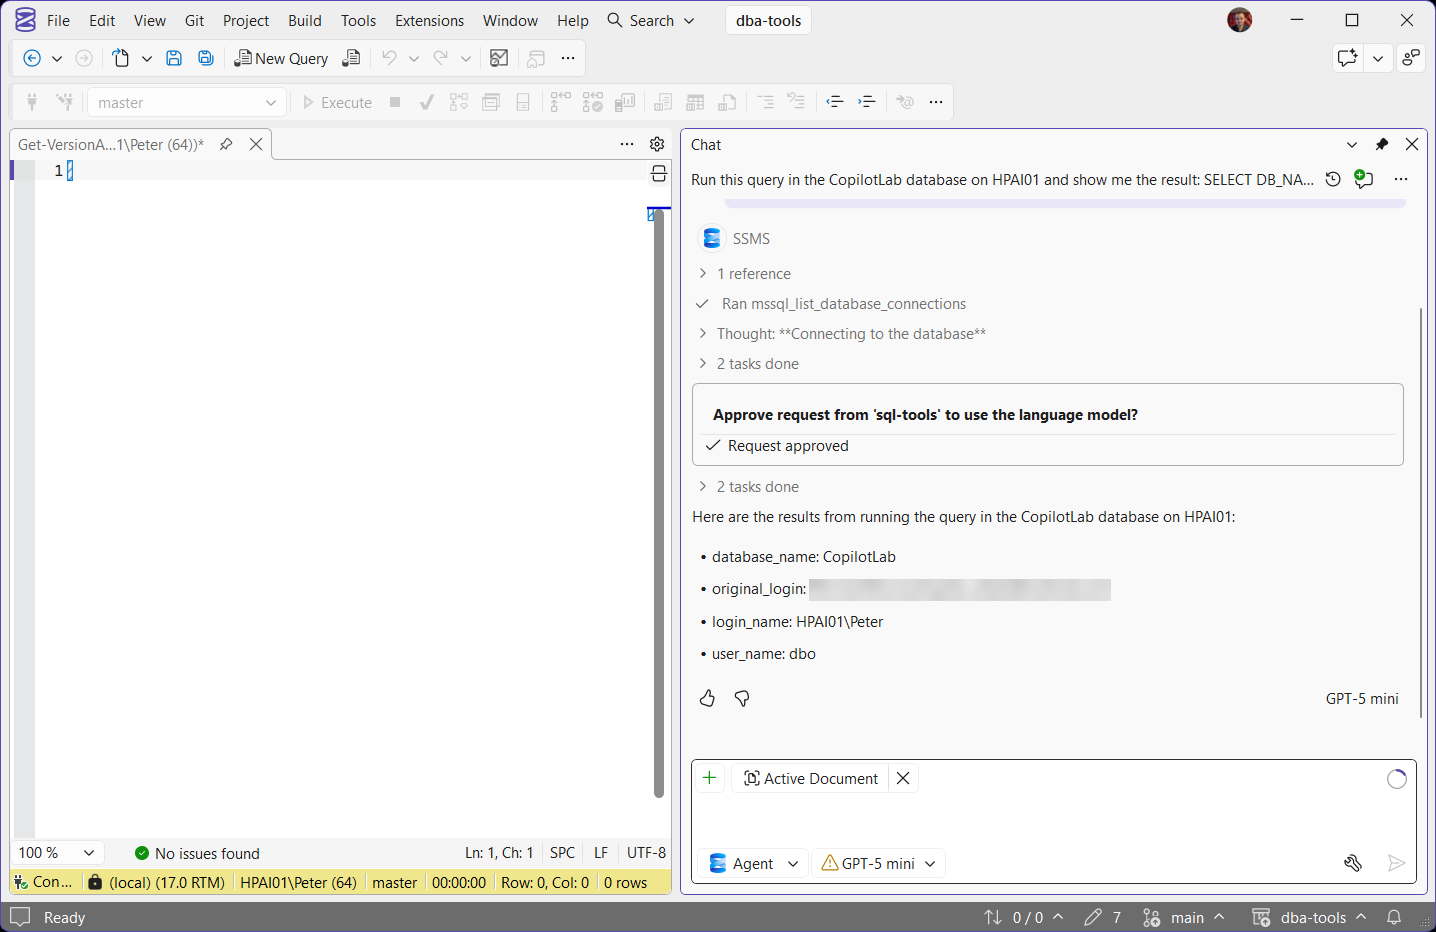Expand the Thought: Connecting to the database item

pos(842,334)
